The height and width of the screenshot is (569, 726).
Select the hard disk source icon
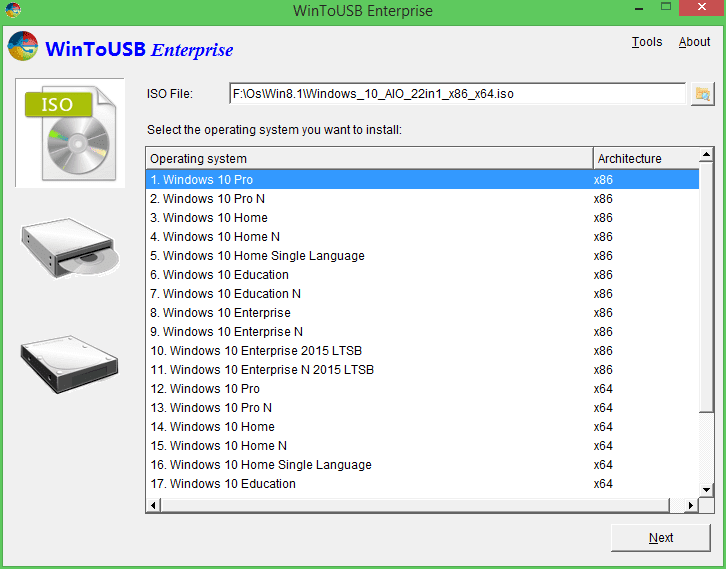(69, 364)
